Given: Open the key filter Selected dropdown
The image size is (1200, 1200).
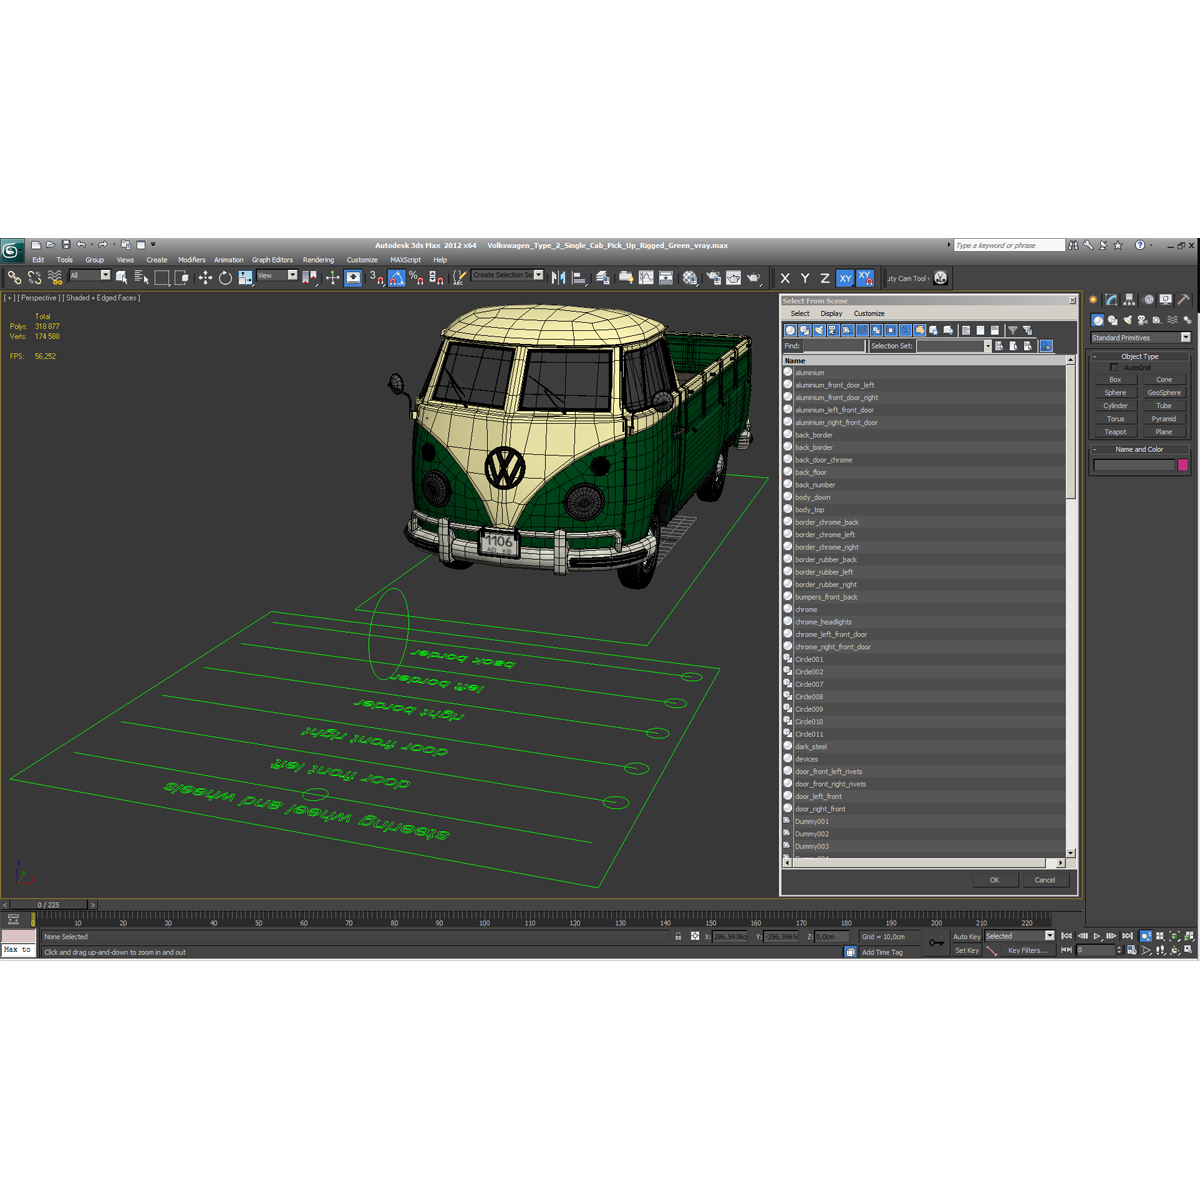Looking at the screenshot, I should [1020, 936].
